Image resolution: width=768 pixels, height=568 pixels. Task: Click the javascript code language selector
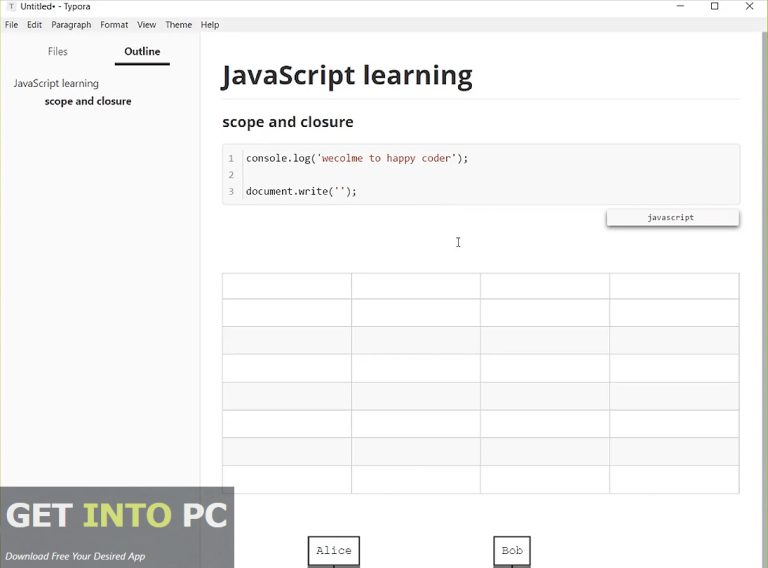[671, 217]
